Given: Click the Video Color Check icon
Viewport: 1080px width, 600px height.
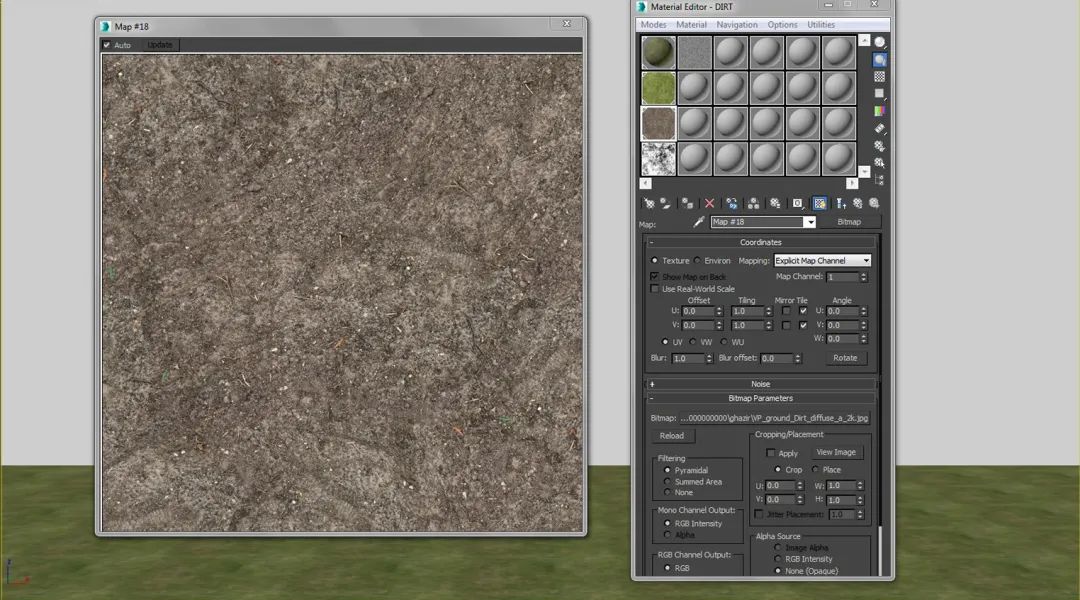Looking at the screenshot, I should click(879, 111).
